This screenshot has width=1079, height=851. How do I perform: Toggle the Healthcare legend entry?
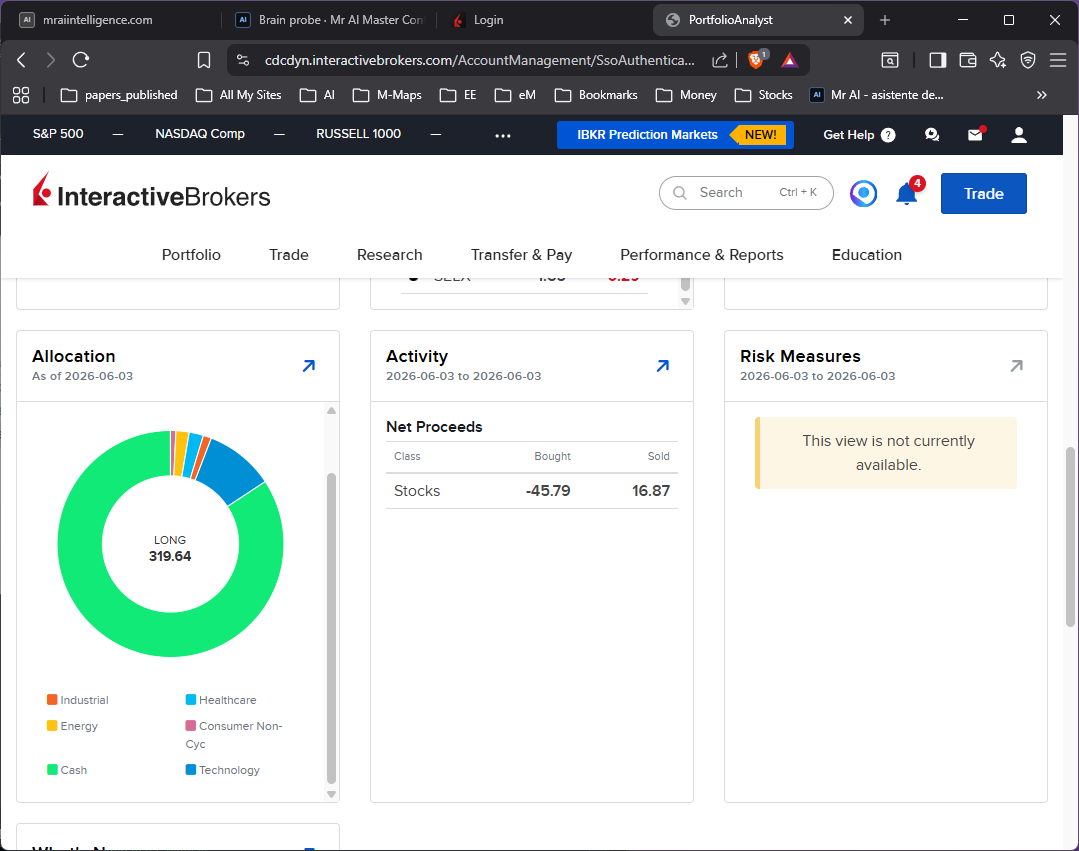tap(221, 700)
